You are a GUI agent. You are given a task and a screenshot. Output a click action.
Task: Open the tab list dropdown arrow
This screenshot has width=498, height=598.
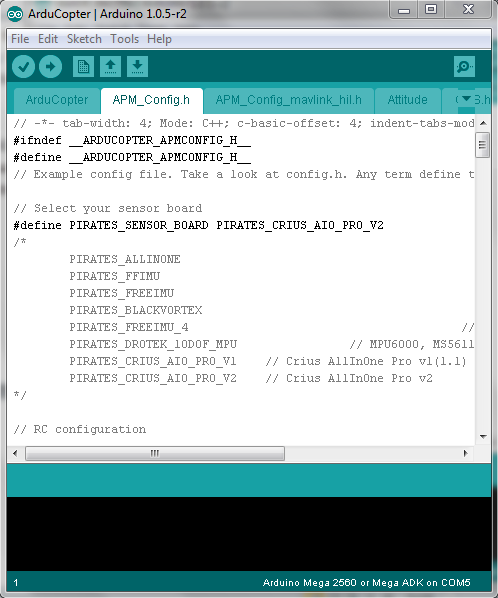point(466,99)
